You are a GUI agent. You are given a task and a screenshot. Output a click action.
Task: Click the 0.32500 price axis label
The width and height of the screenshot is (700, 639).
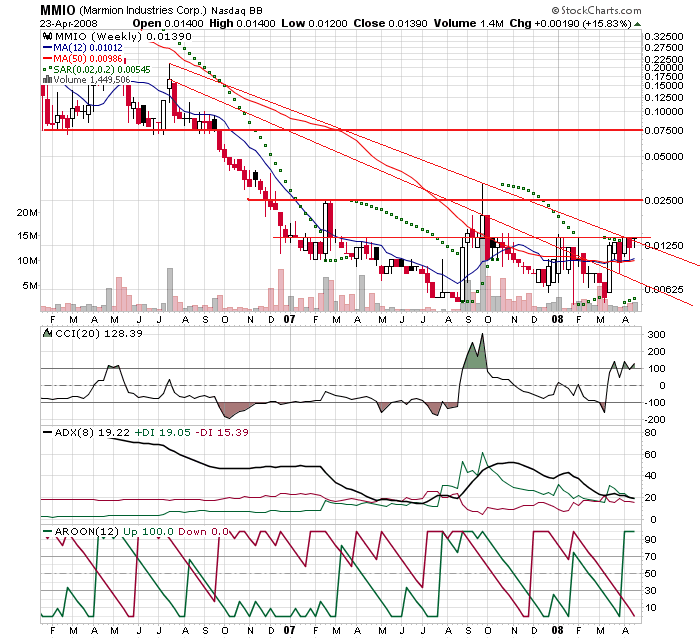pos(663,36)
